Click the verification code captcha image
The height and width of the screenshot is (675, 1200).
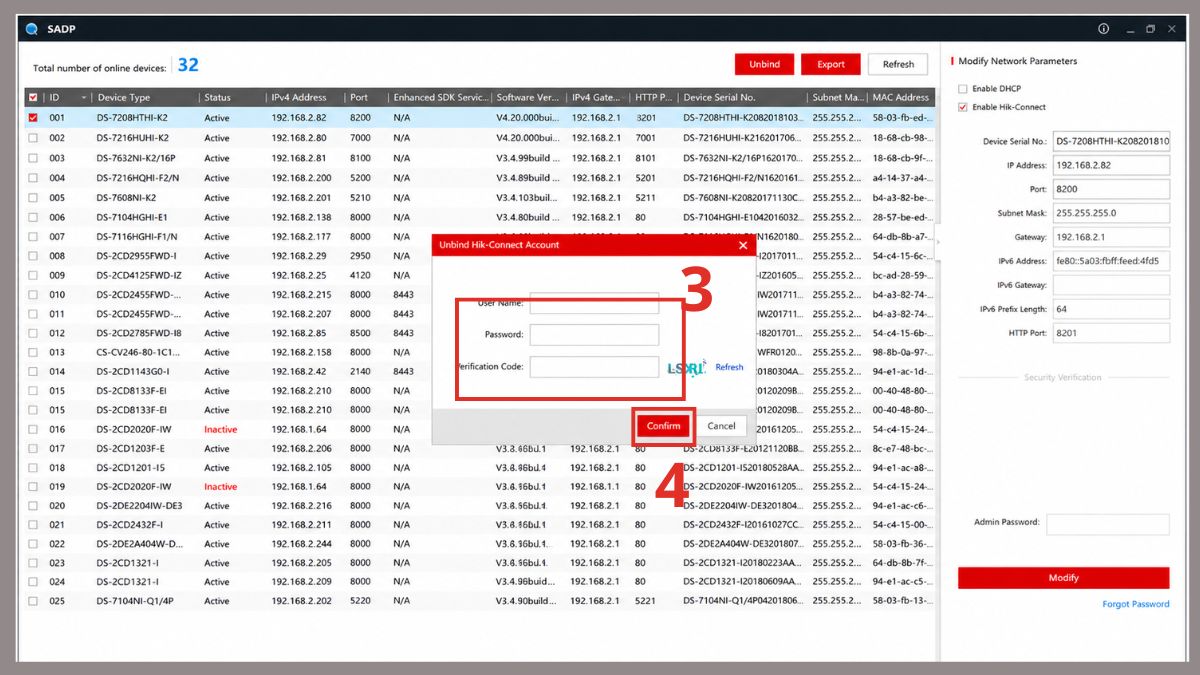click(x=687, y=367)
